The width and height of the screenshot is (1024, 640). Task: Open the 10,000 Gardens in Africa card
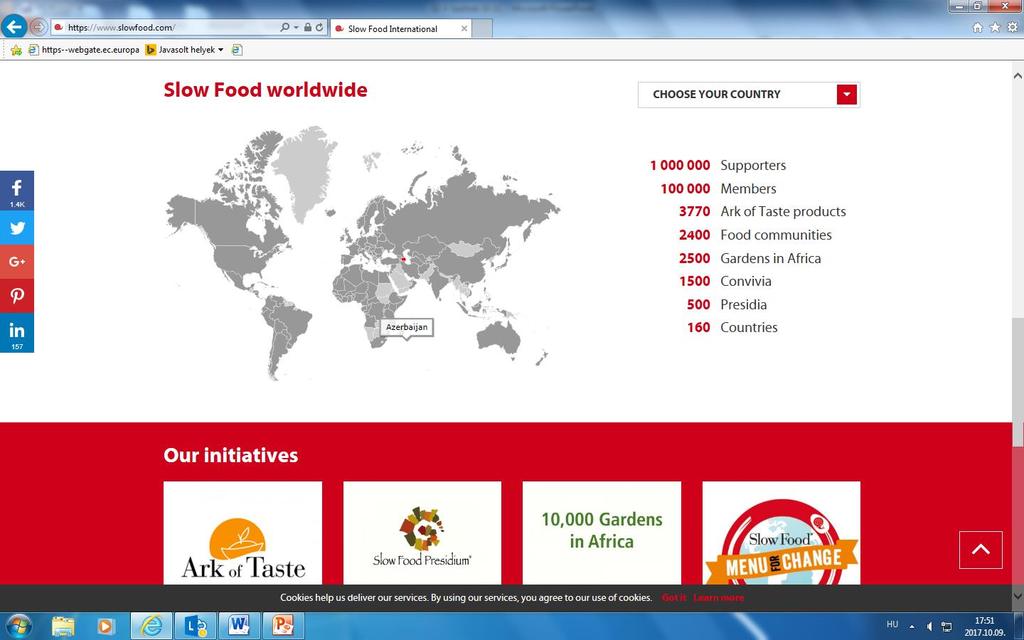click(601, 533)
